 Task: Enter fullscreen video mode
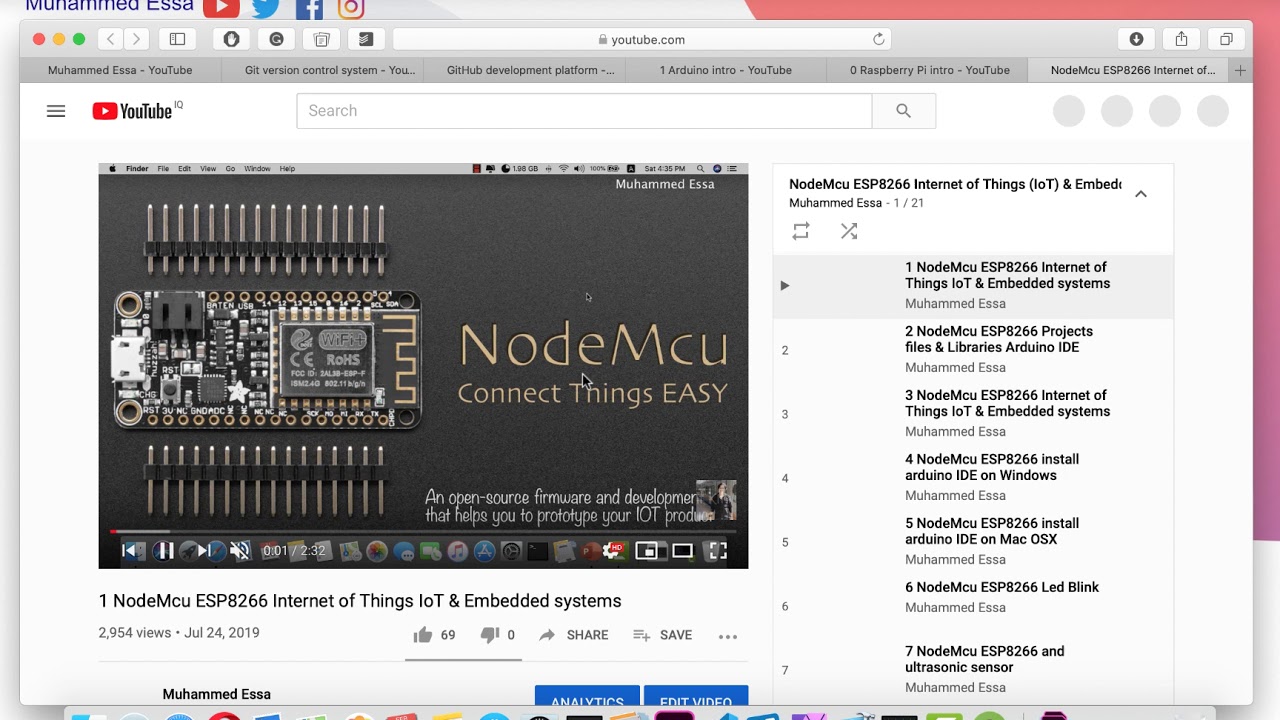coord(718,550)
